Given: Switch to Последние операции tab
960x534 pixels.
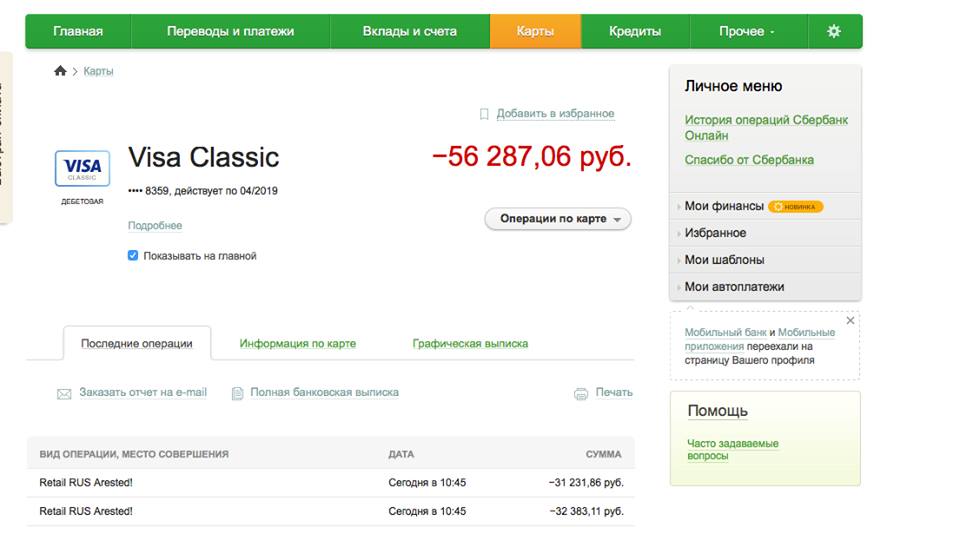Looking at the screenshot, I should pos(137,344).
